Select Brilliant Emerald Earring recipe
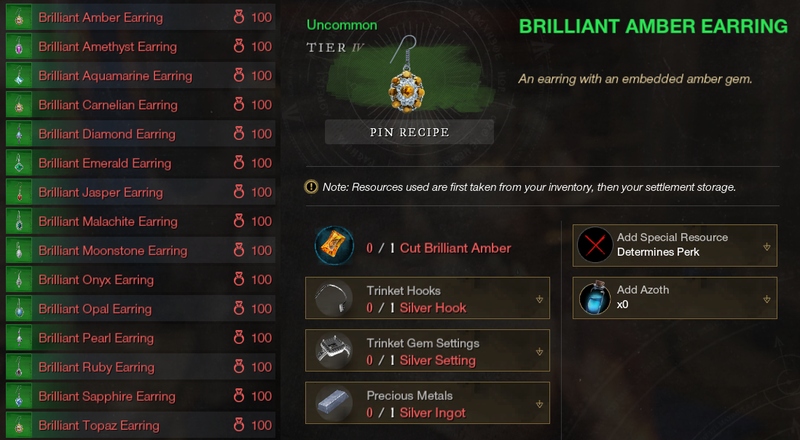 (141, 163)
